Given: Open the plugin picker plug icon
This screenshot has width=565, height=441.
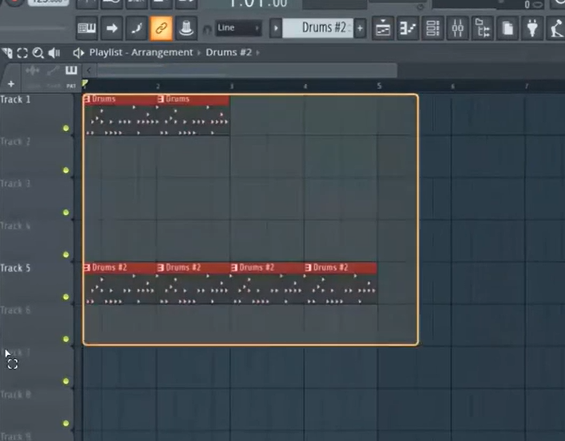Looking at the screenshot, I should 532,28.
